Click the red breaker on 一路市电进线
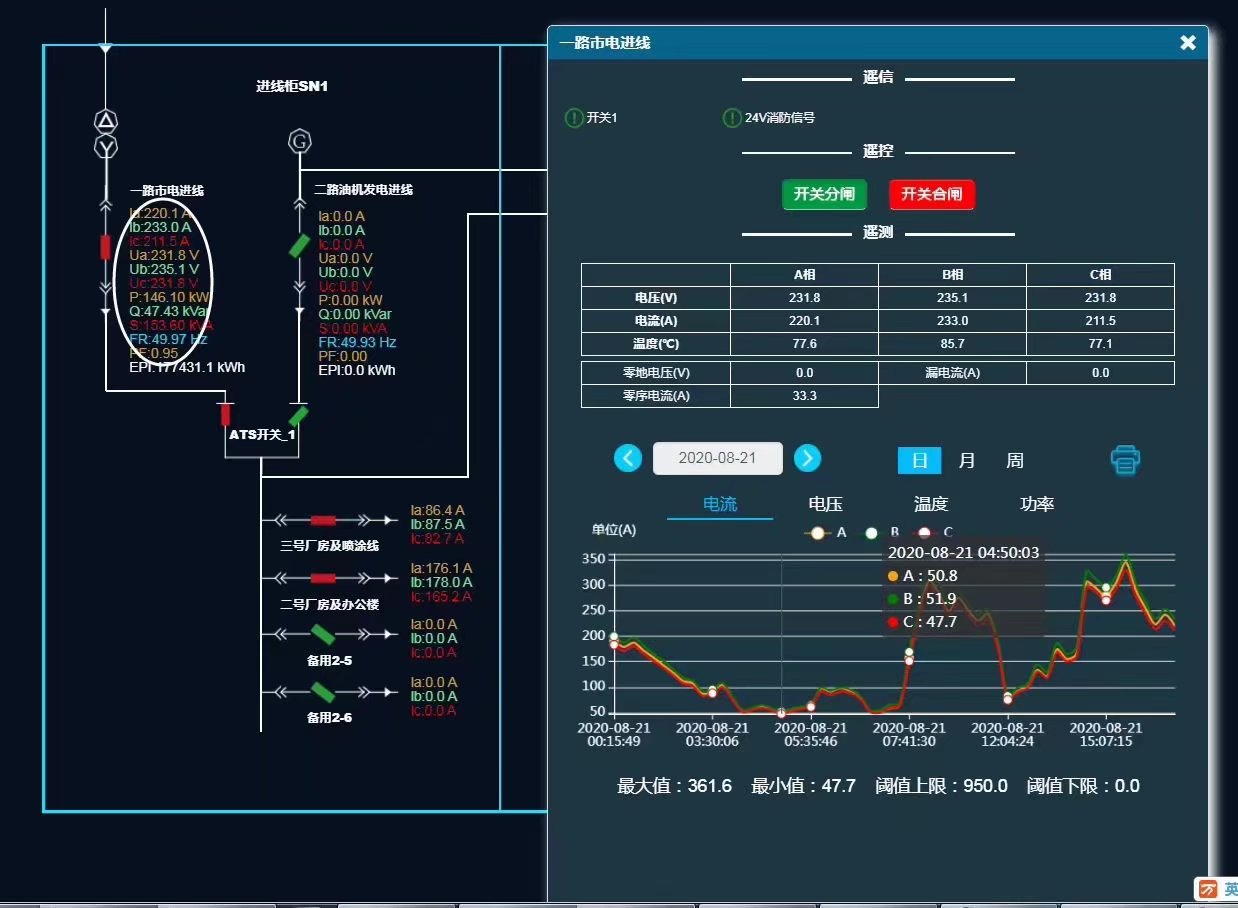1238x908 pixels. (x=105, y=247)
